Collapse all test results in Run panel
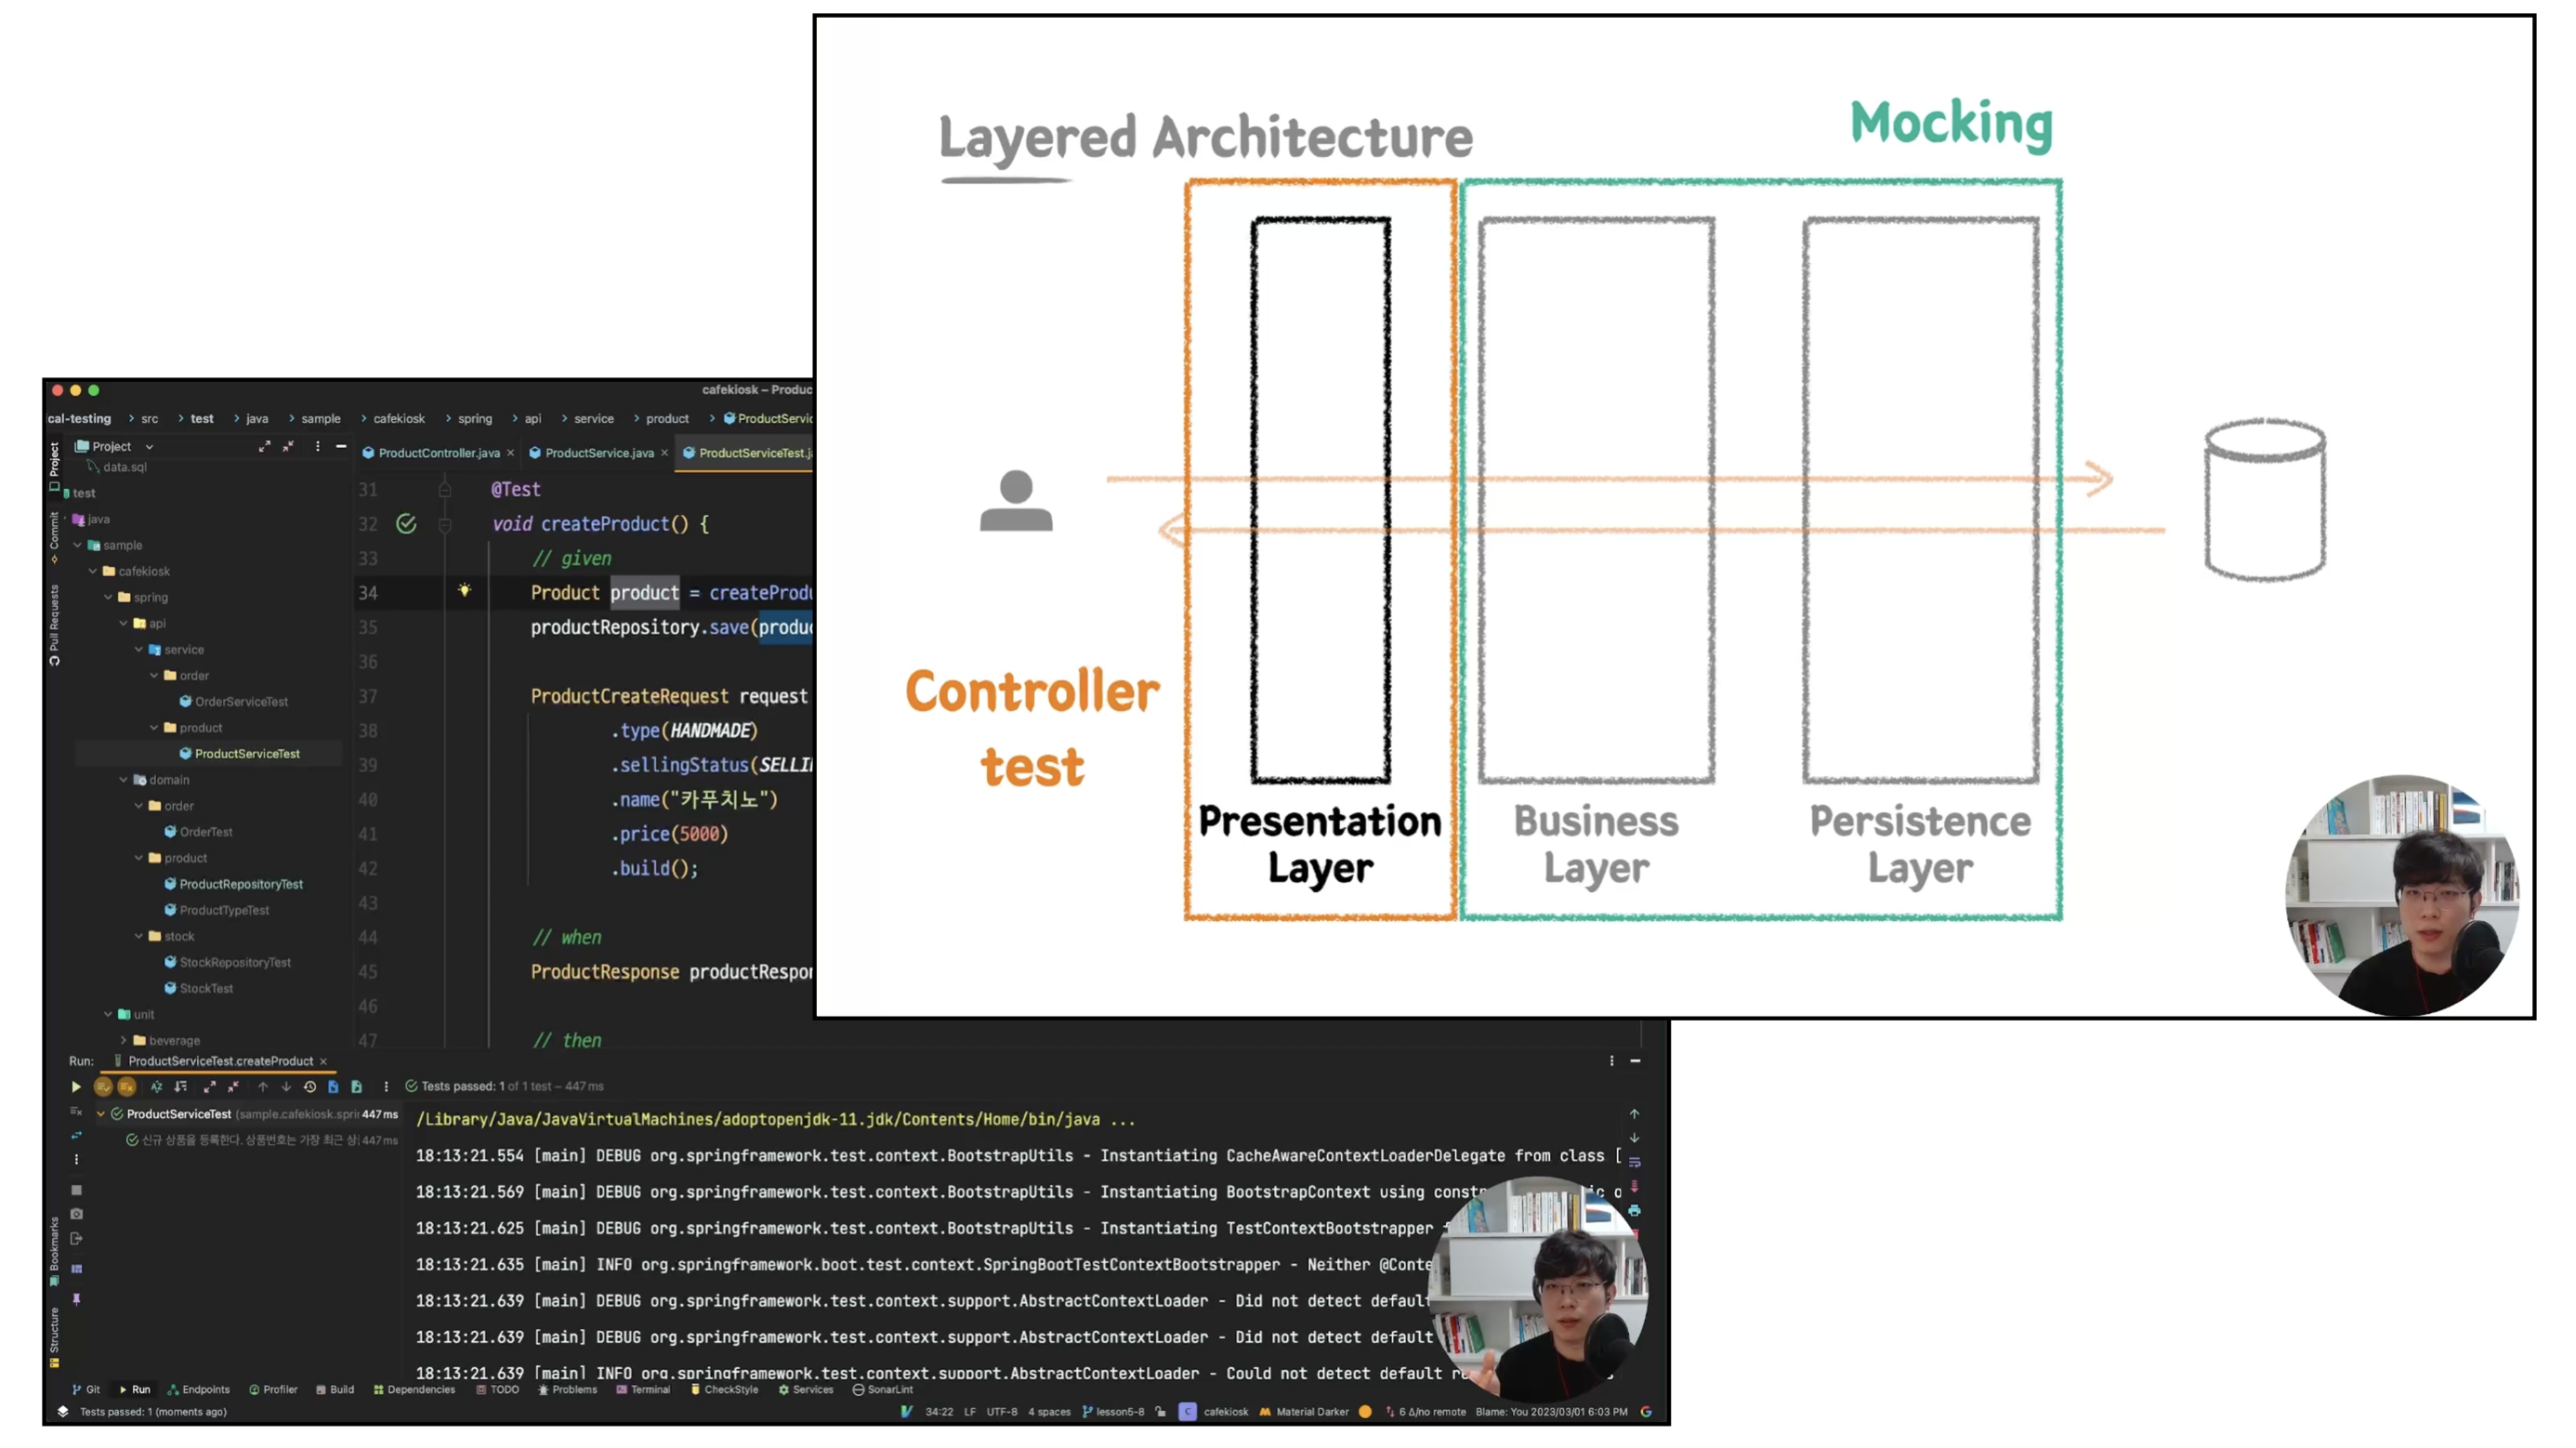This screenshot has width=2576, height=1448. tap(233, 1086)
